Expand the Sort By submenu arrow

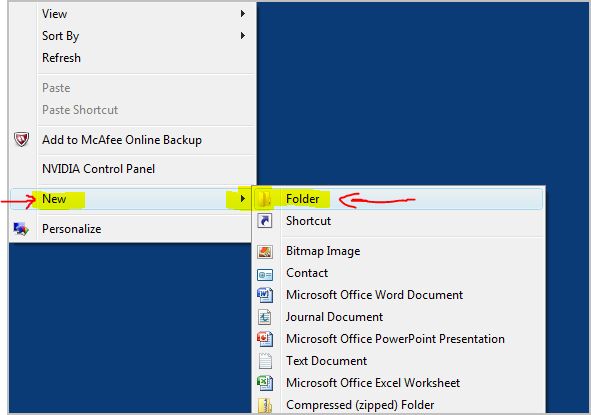243,36
